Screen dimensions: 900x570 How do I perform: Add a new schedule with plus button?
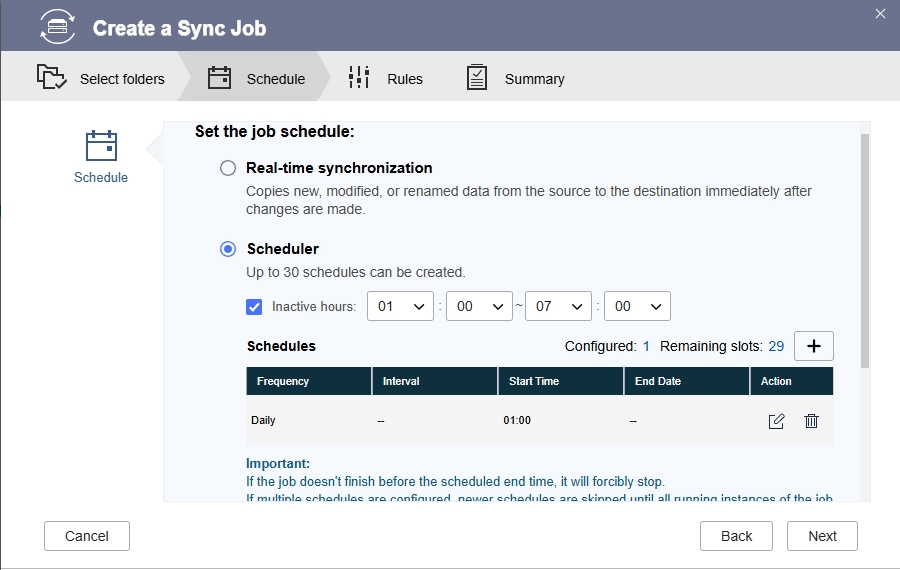click(813, 346)
